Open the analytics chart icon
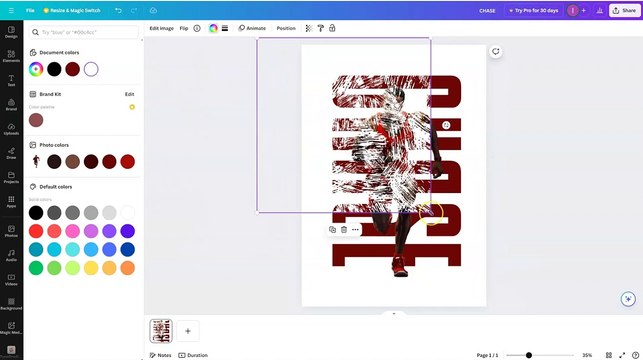Viewport: 643px width, 360px height. coord(600,11)
